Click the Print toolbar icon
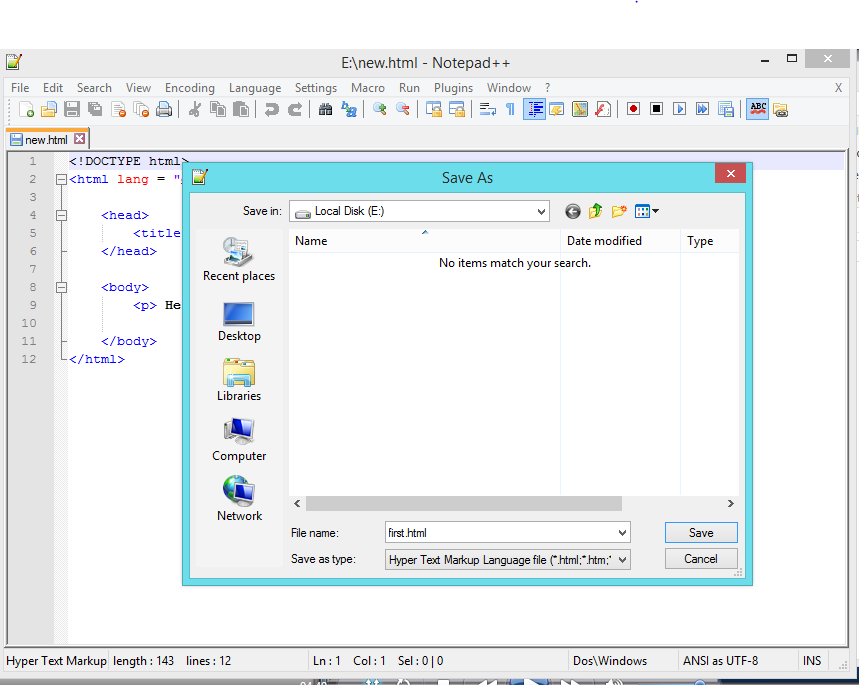The image size is (859, 685). (x=164, y=110)
